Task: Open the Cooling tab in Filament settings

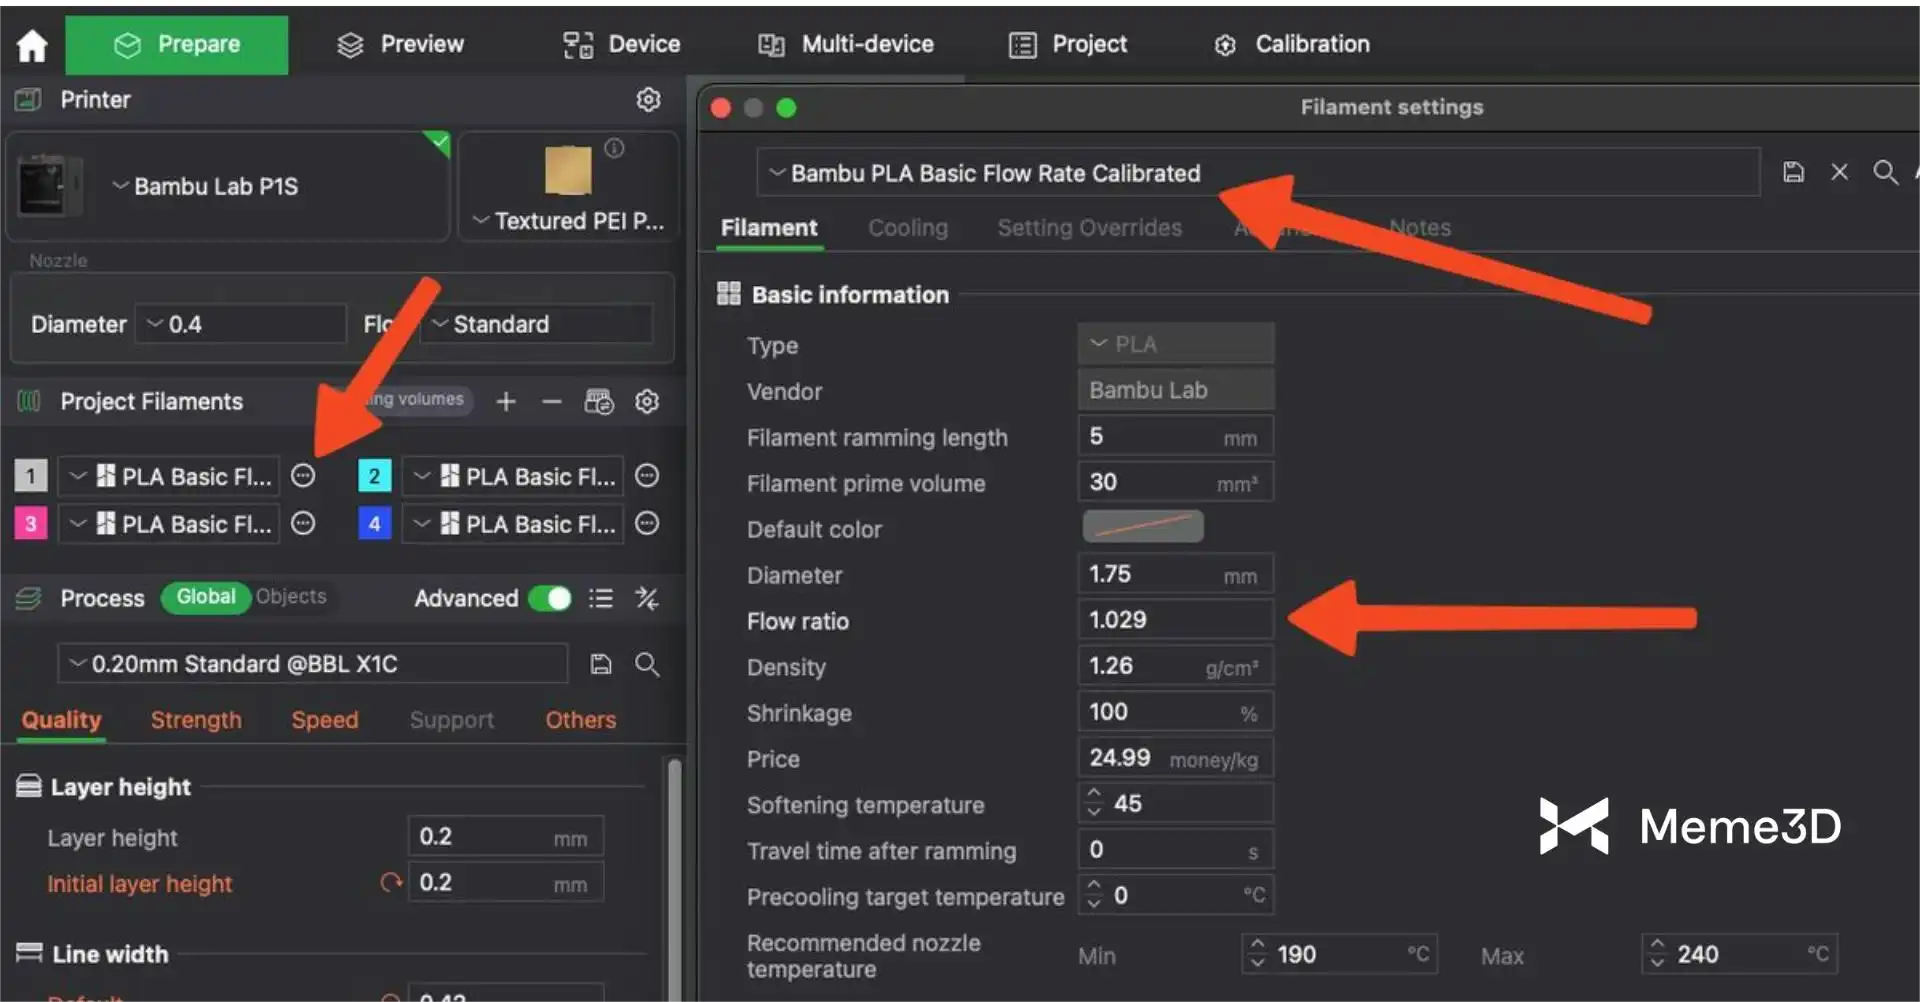Action: pyautogui.click(x=907, y=228)
